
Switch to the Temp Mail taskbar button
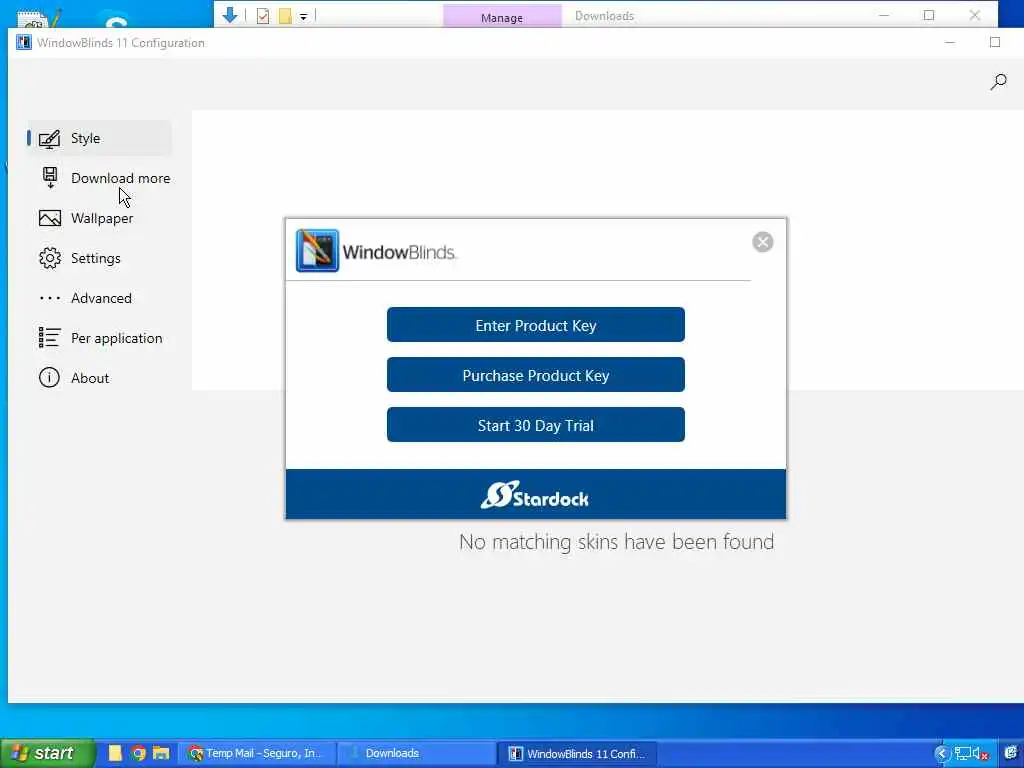(257, 753)
